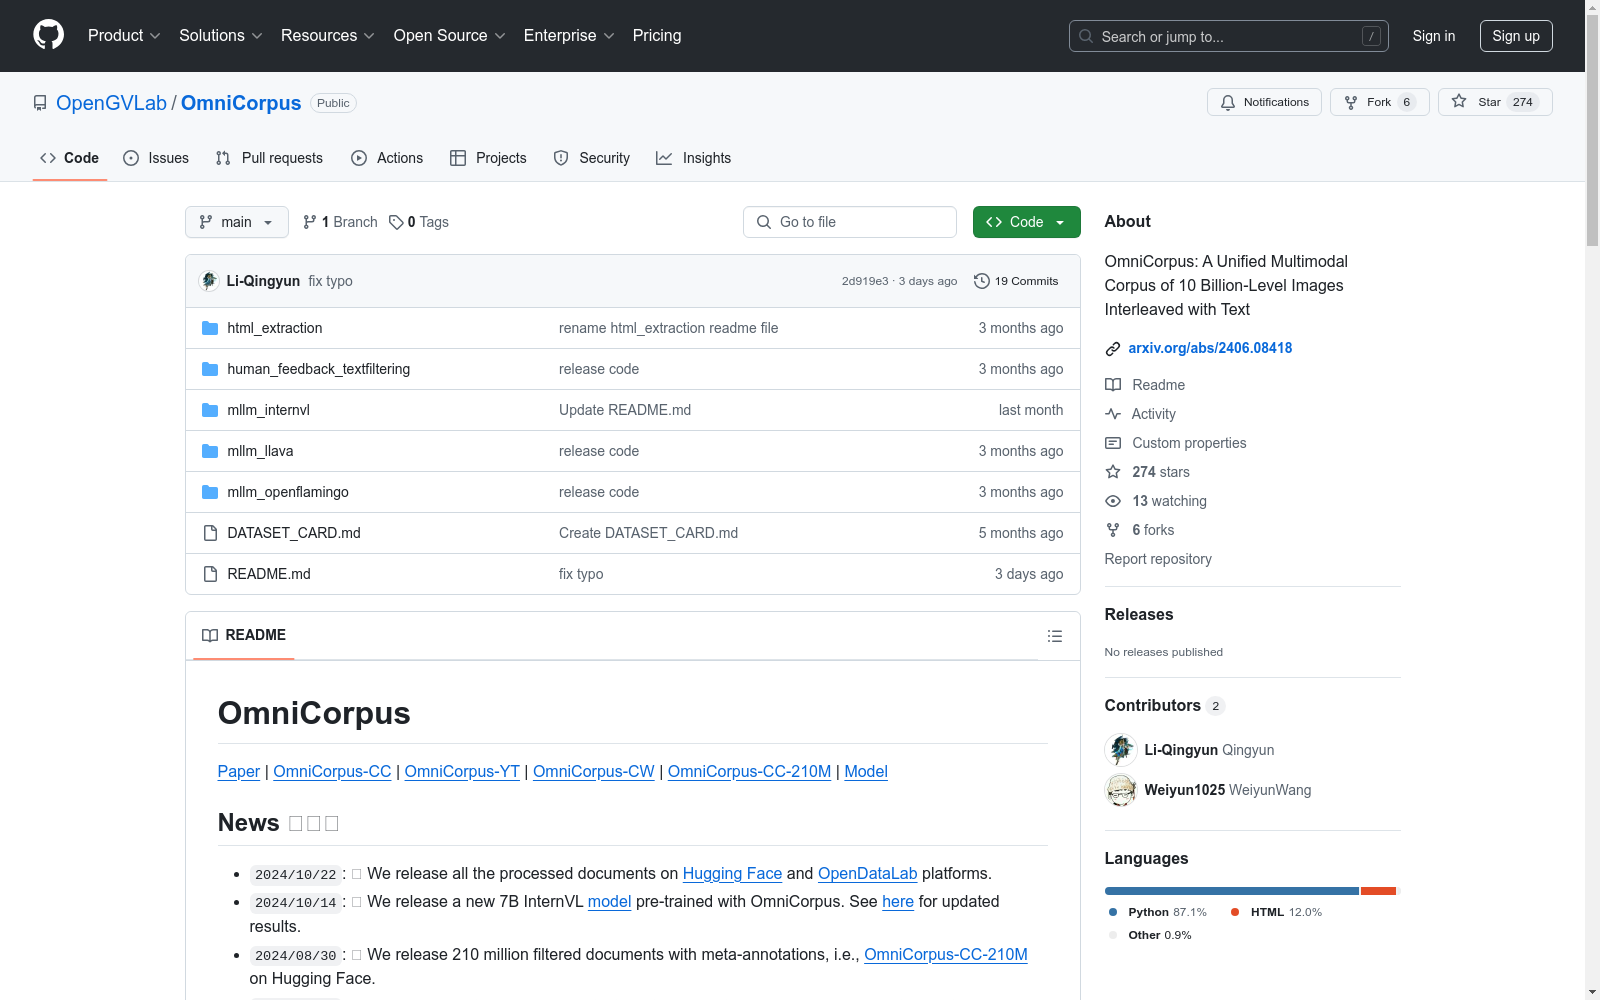This screenshot has width=1600, height=1000.
Task: Click the commit hash 2d919e3
Action: [865, 281]
